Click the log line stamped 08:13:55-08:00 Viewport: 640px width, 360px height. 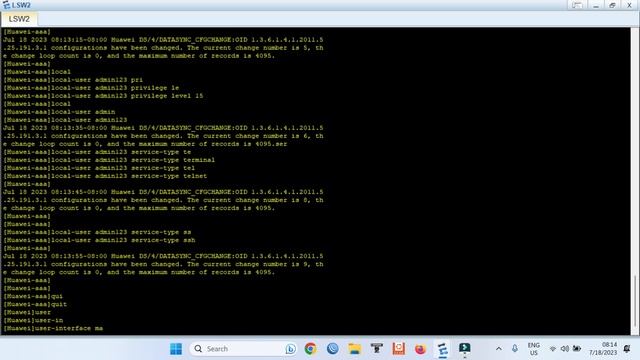[163, 256]
